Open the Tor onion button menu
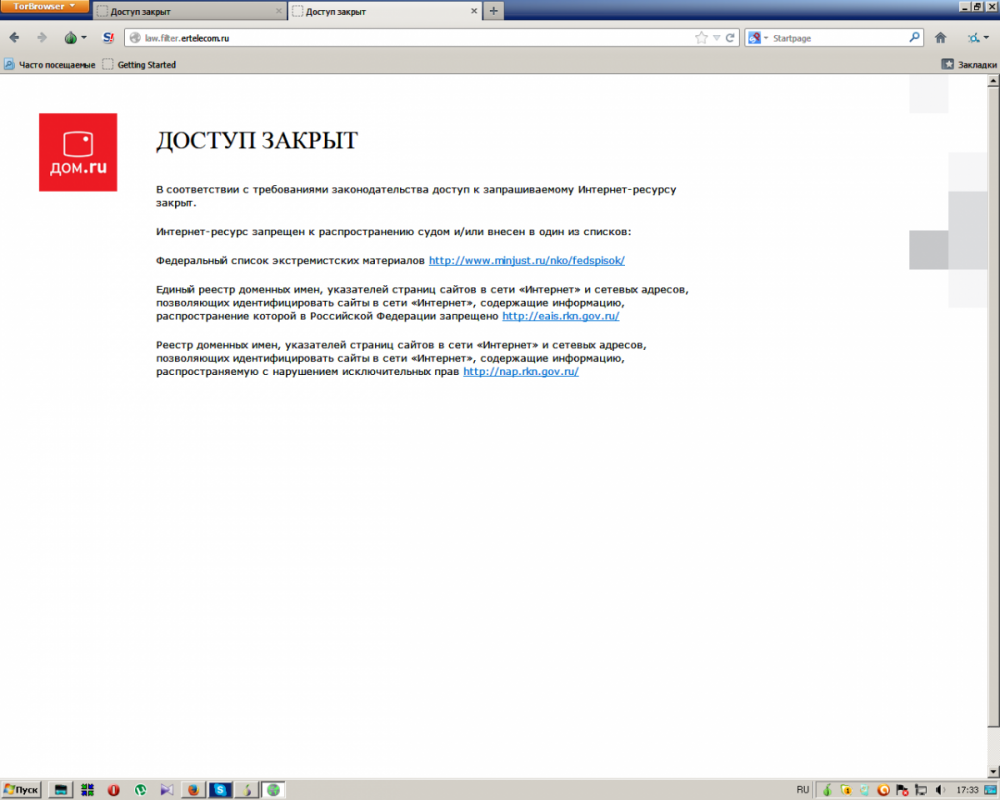Screen dimensions: 1000x800 coord(75,38)
